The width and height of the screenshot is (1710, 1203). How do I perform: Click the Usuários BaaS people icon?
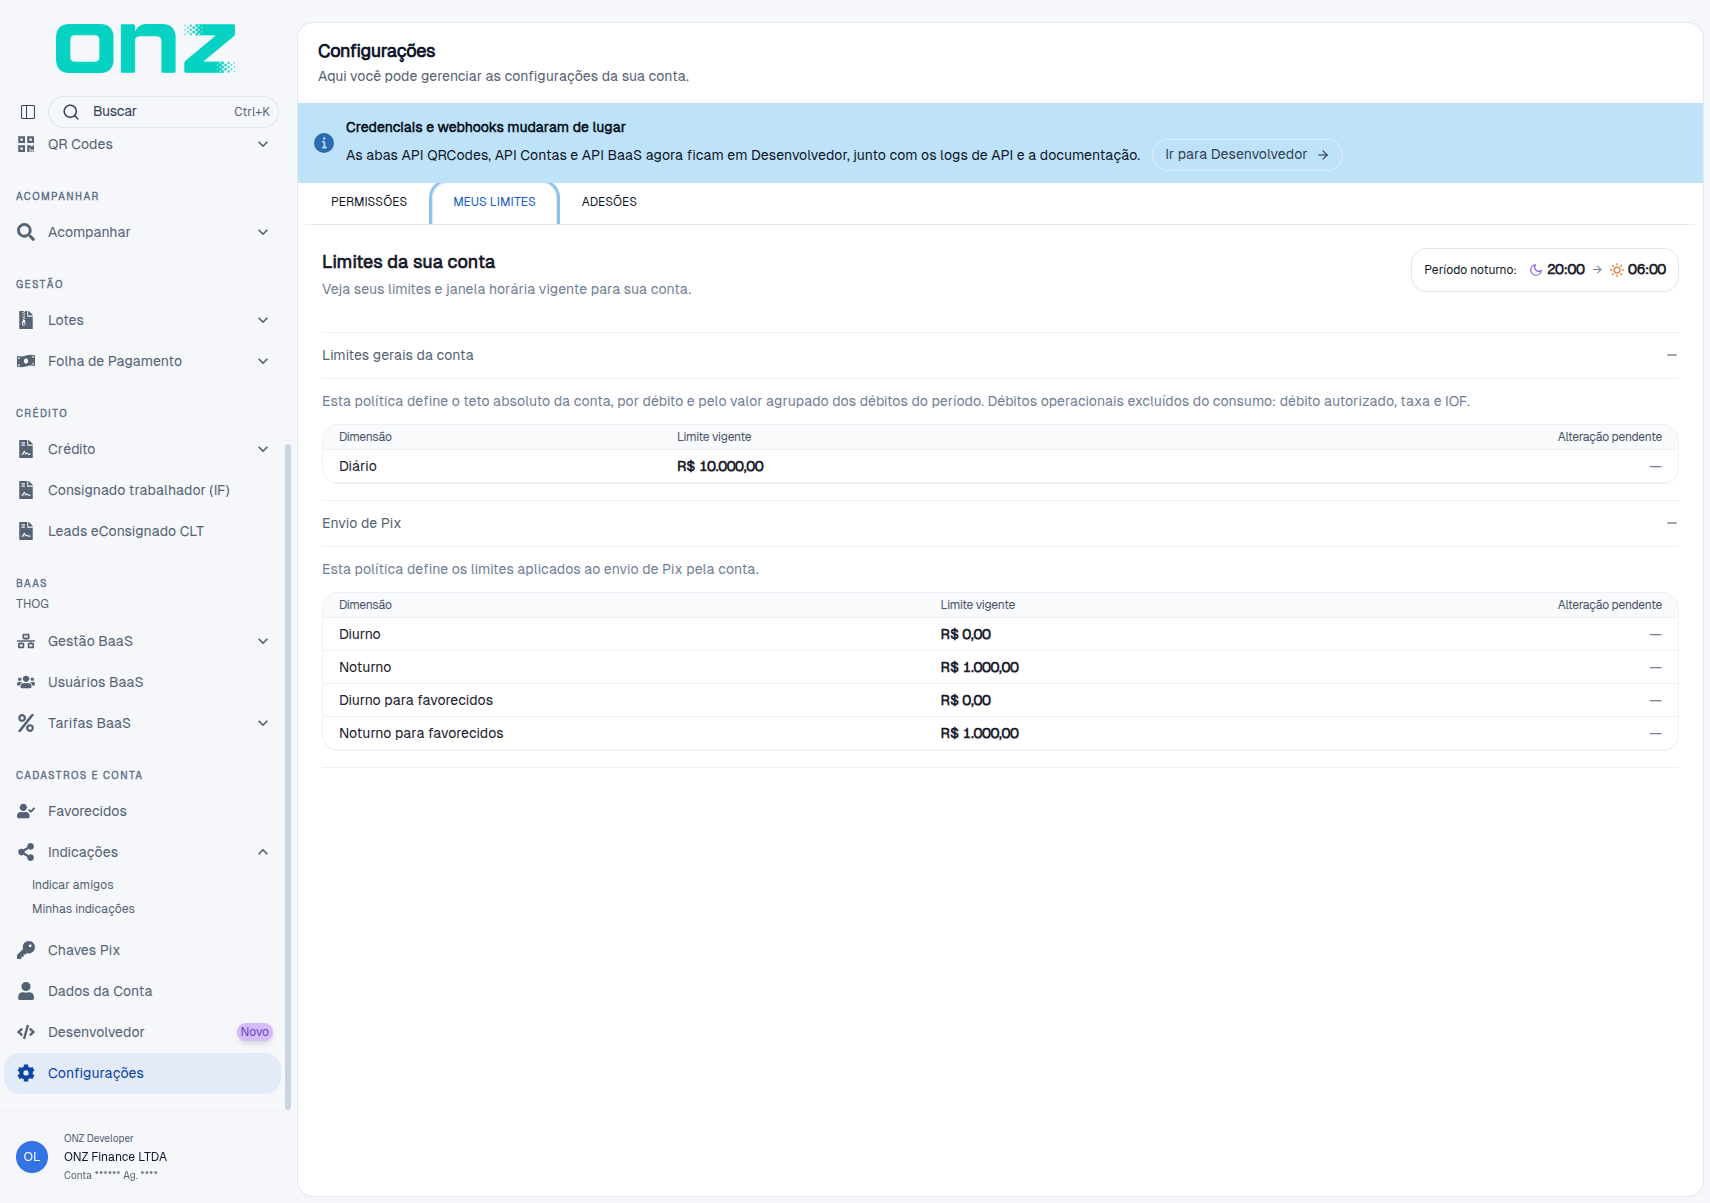coord(26,682)
